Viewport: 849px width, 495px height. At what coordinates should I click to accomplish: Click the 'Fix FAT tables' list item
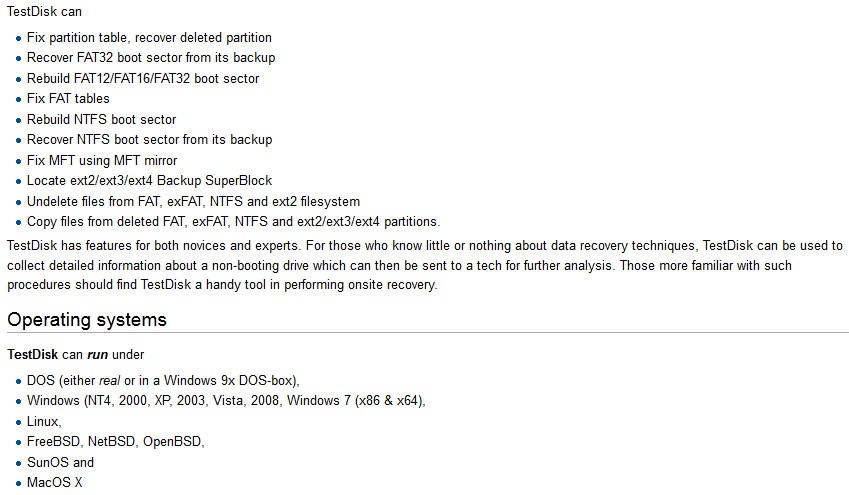point(68,99)
